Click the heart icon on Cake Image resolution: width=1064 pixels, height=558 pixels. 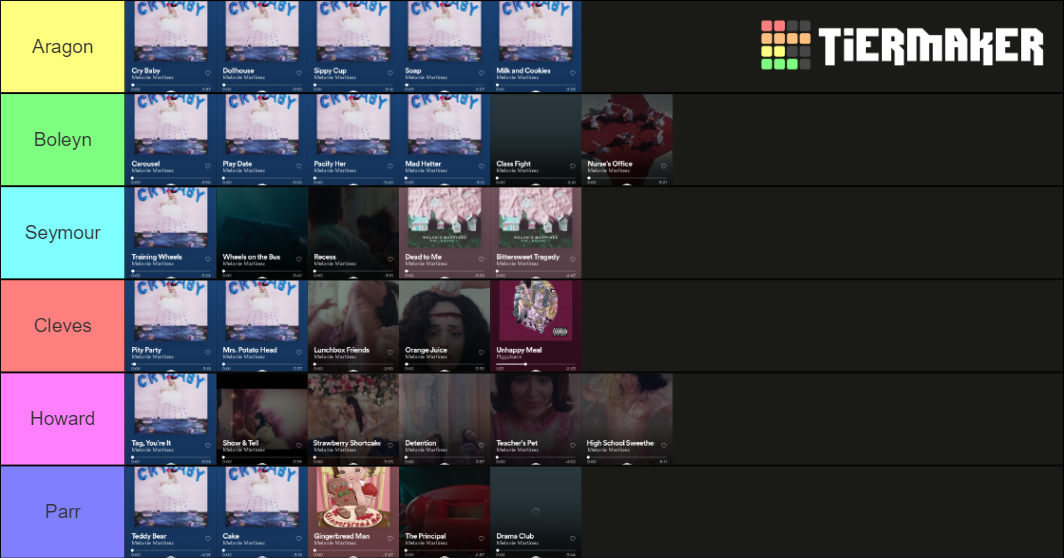(x=299, y=538)
